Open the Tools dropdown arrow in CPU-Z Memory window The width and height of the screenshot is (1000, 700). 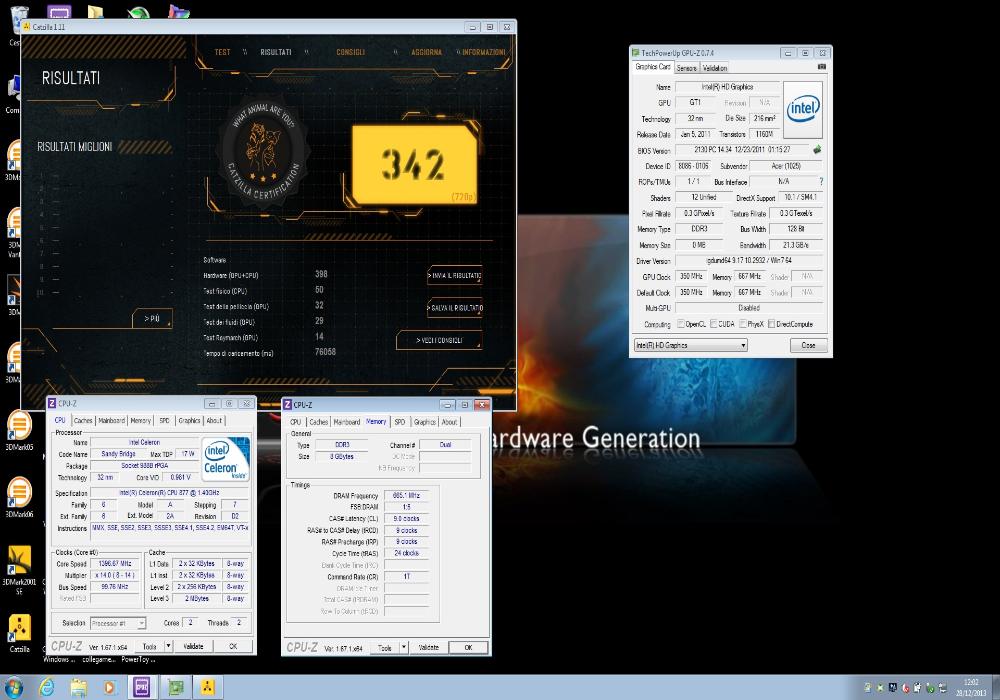click(404, 647)
